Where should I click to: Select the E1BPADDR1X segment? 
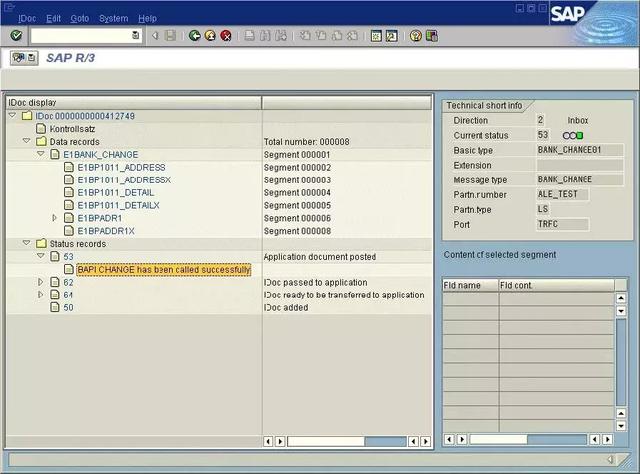pos(106,231)
